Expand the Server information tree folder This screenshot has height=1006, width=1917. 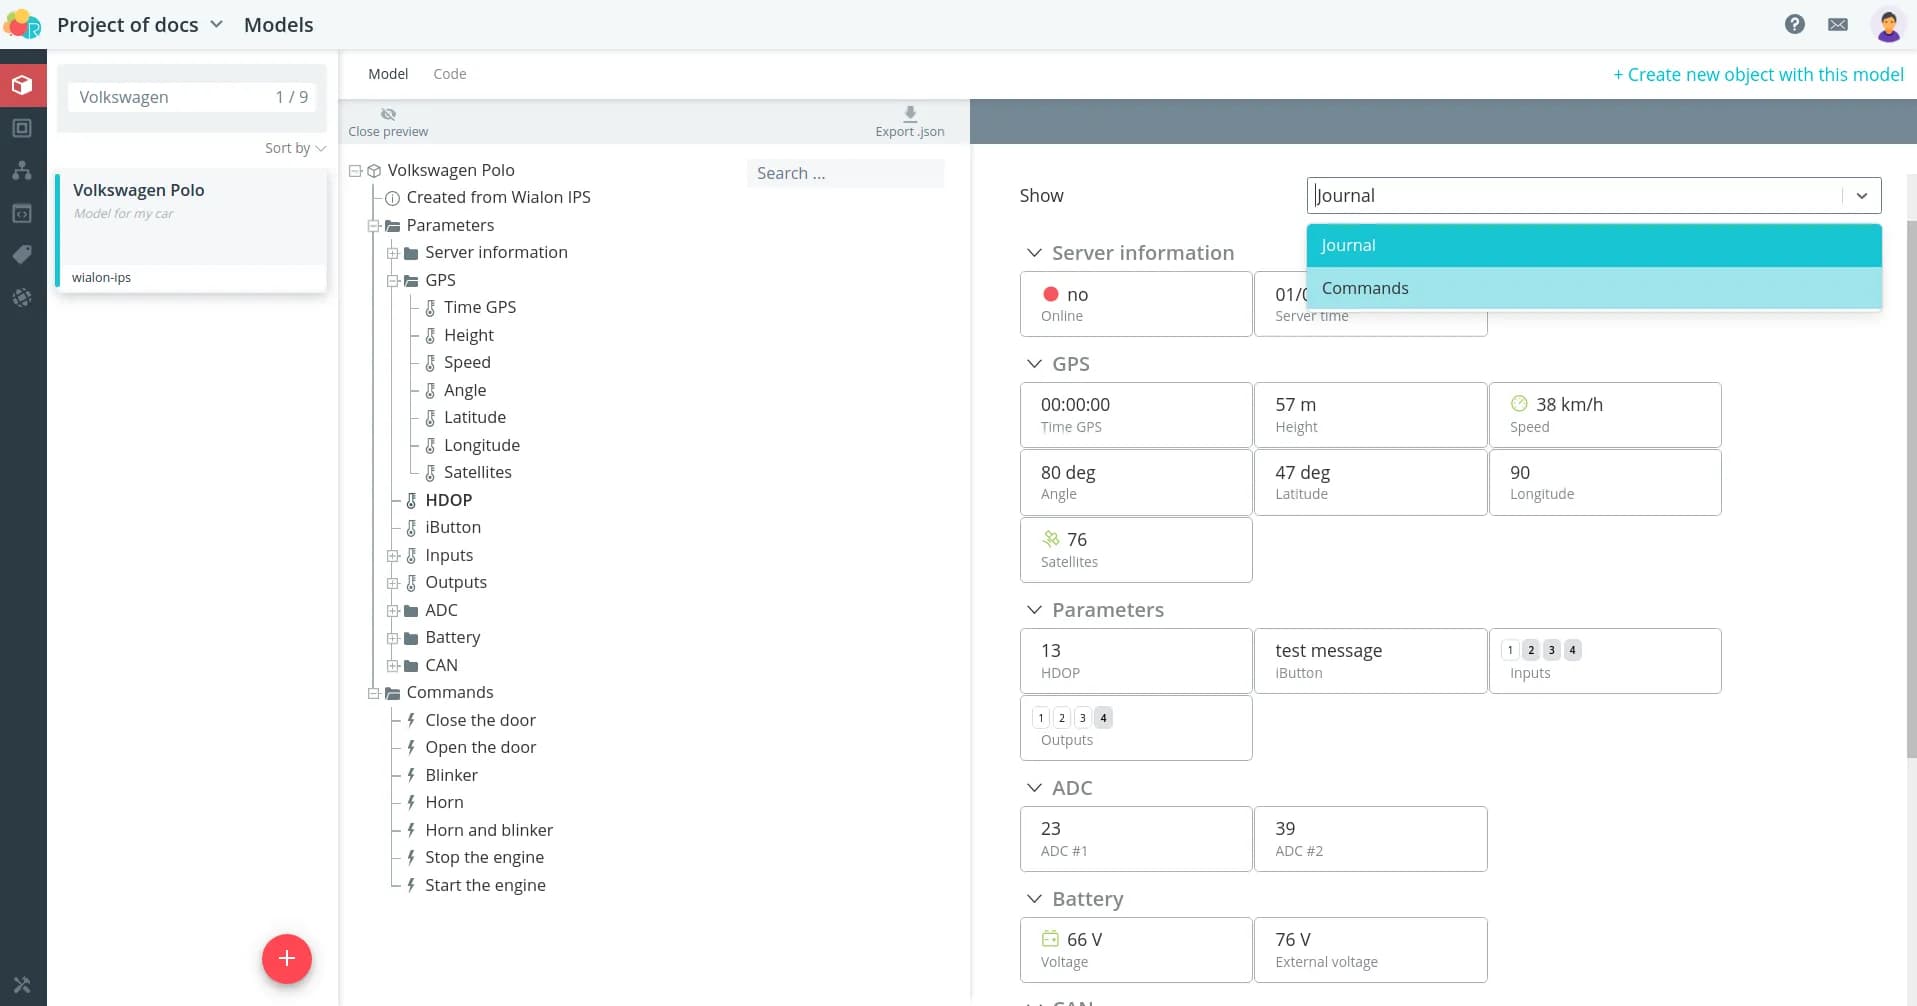pos(393,253)
